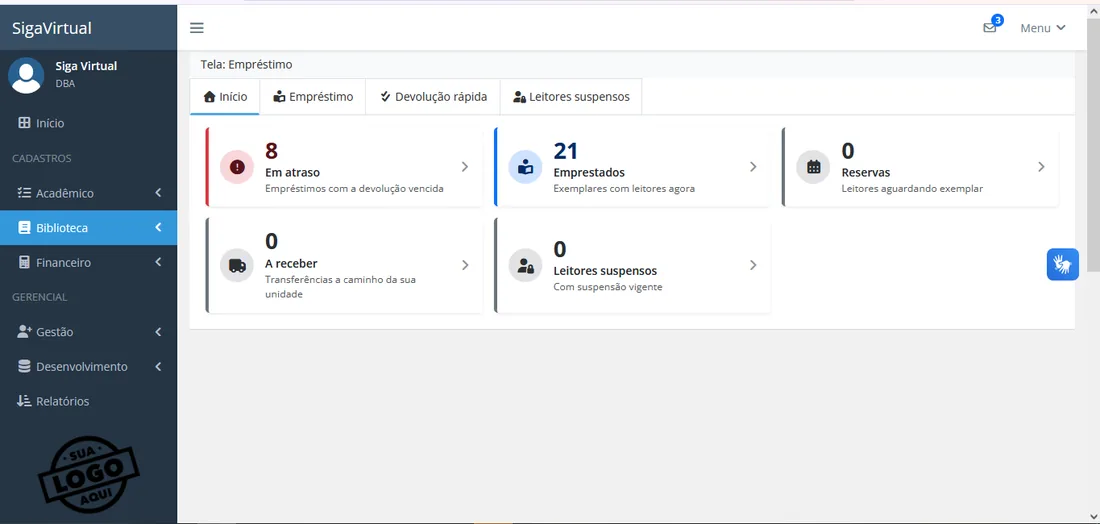Image resolution: width=1100 pixels, height=524 pixels.
Task: Click the Siga Virtual user avatar
Action: coord(26,75)
